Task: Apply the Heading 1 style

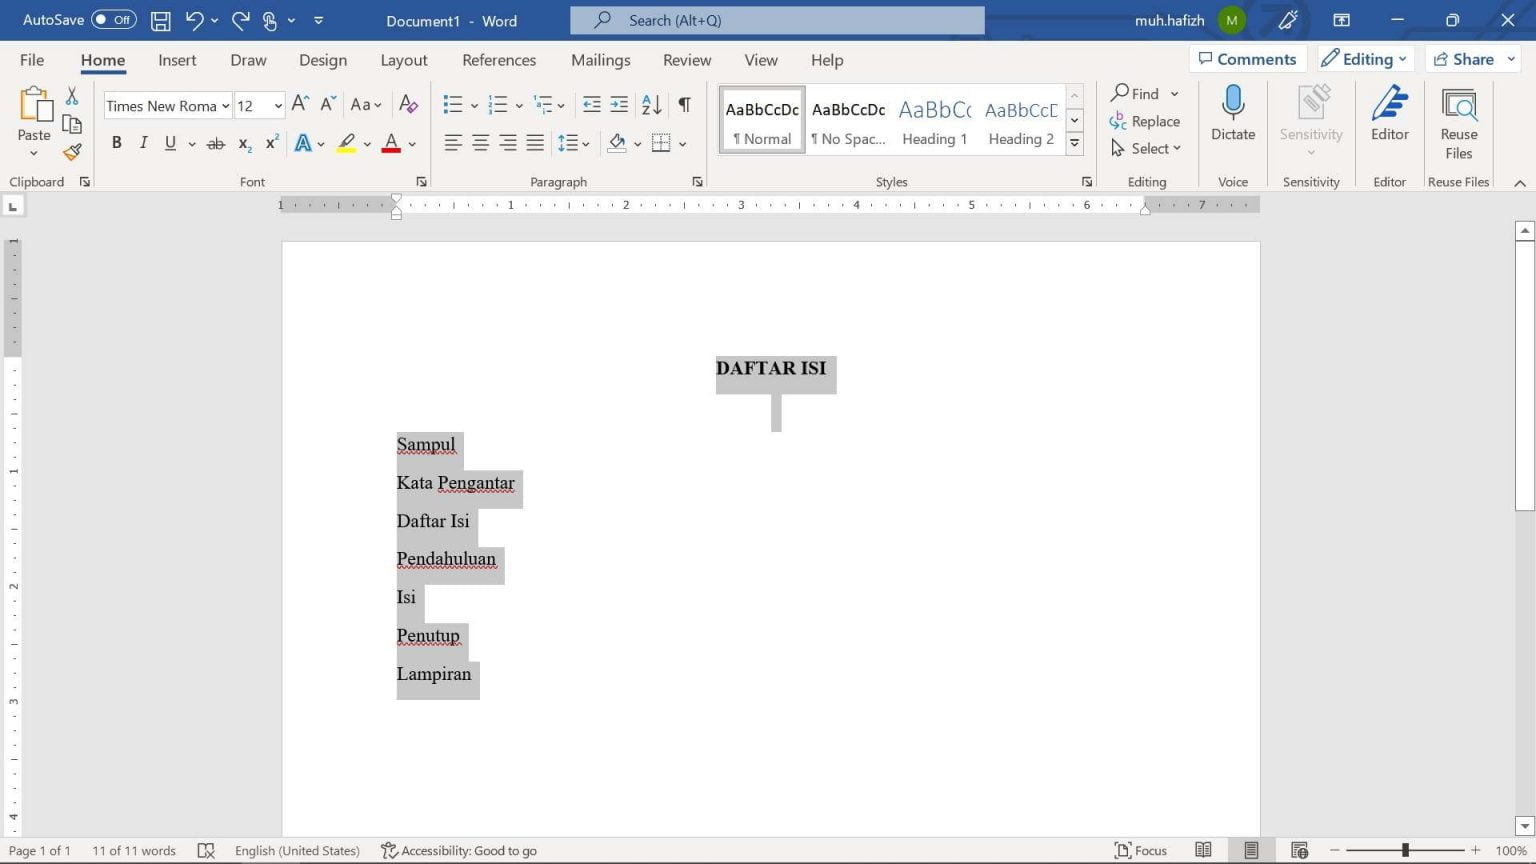Action: pyautogui.click(x=933, y=118)
